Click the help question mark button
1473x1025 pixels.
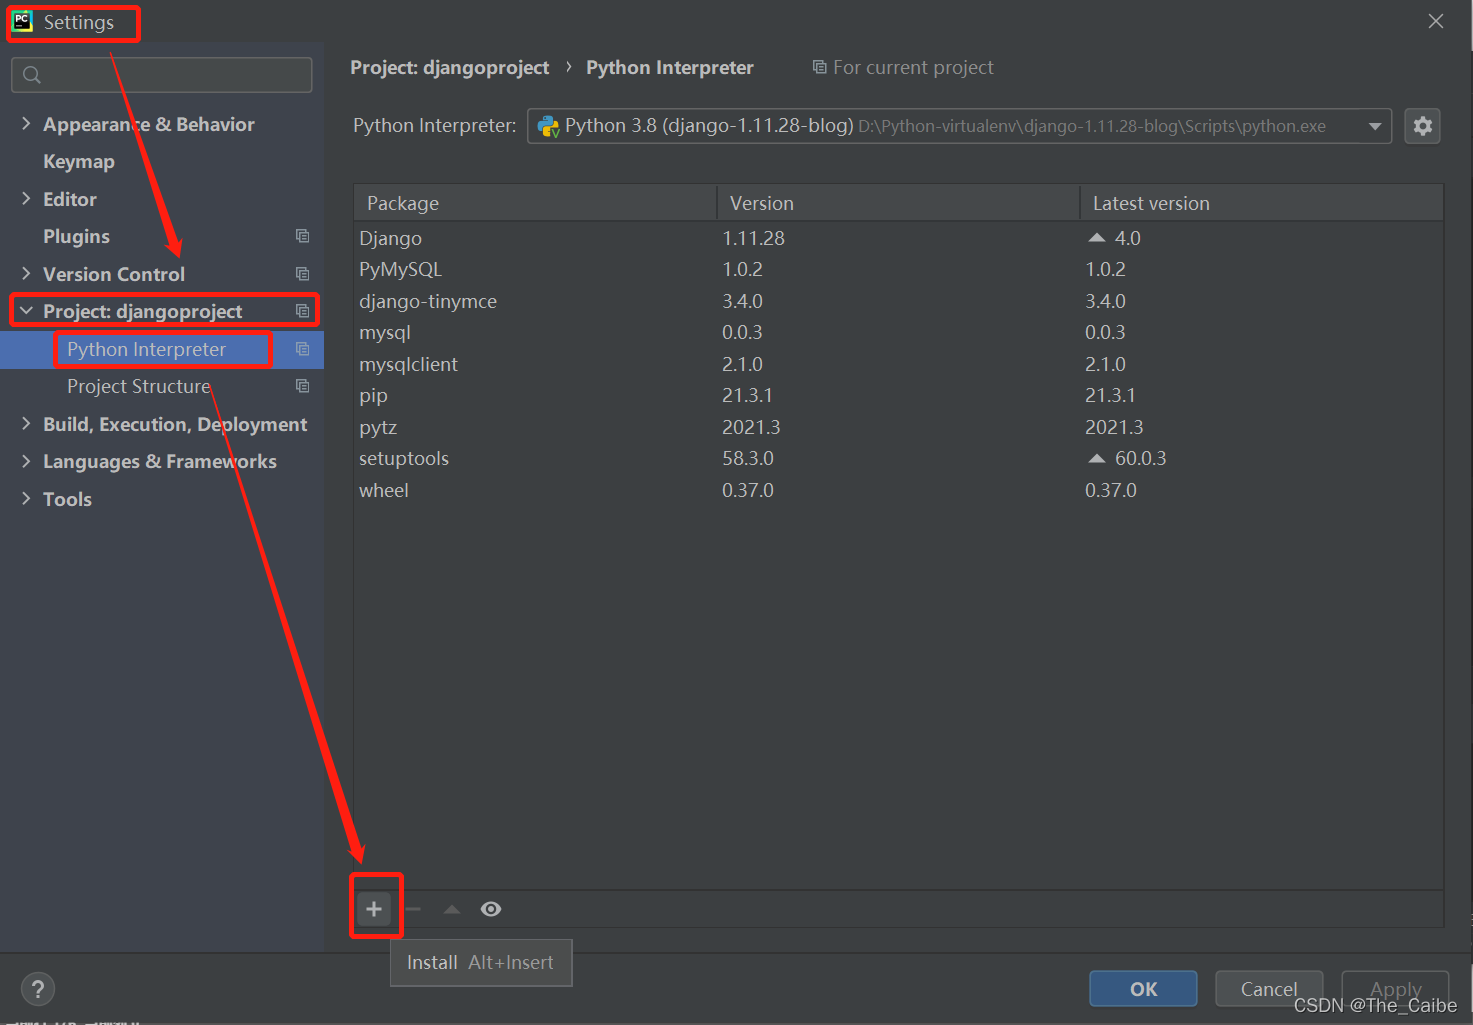click(x=38, y=989)
